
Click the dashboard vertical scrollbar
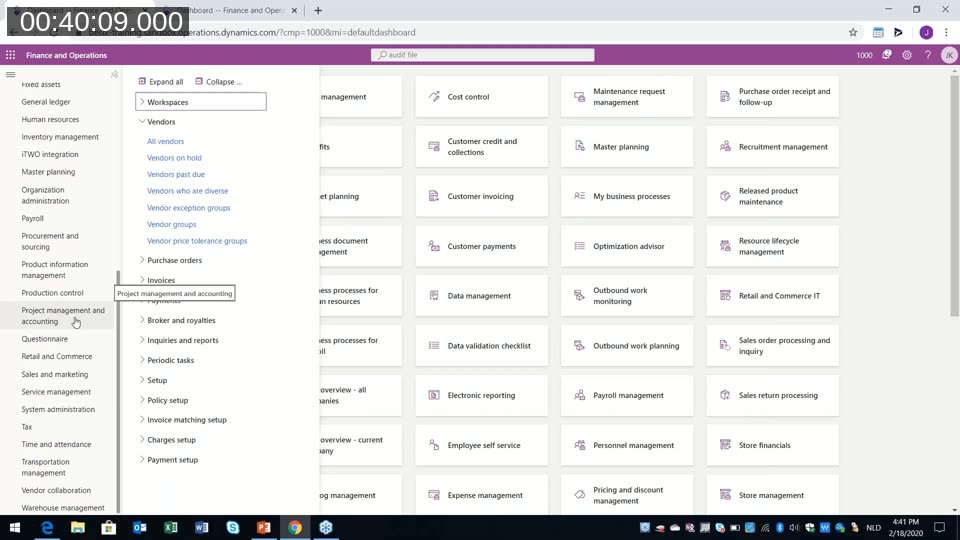coord(954,196)
